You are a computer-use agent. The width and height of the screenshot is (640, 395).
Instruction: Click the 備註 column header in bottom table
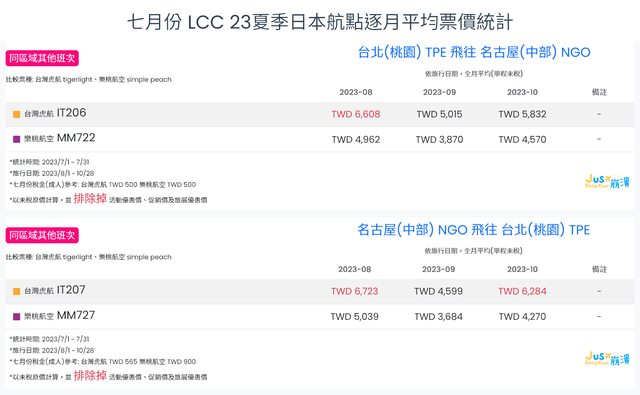coord(599,269)
